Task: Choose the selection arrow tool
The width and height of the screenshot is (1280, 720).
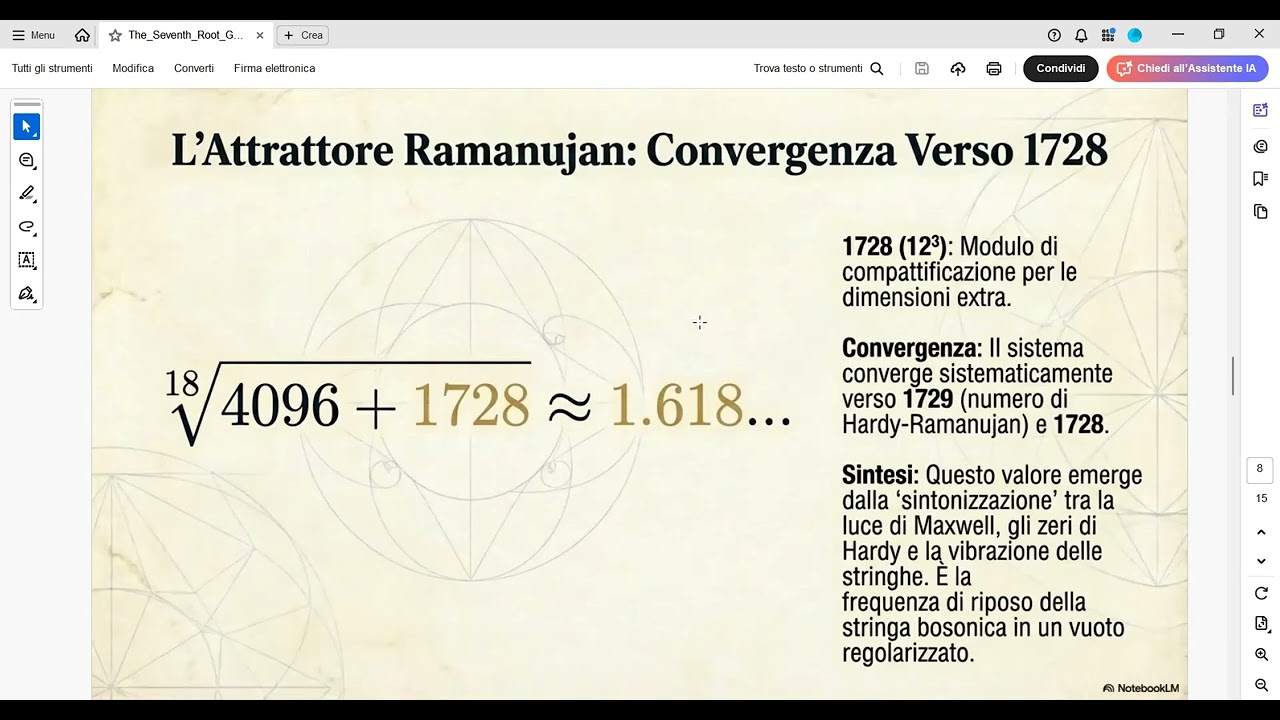Action: click(x=27, y=127)
